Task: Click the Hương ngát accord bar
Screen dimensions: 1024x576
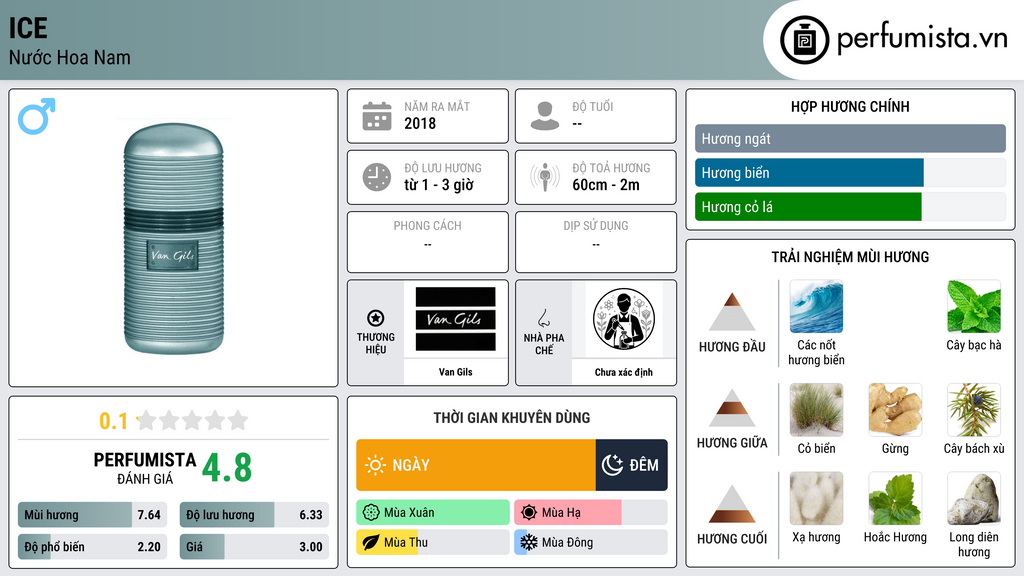Action: [x=850, y=138]
